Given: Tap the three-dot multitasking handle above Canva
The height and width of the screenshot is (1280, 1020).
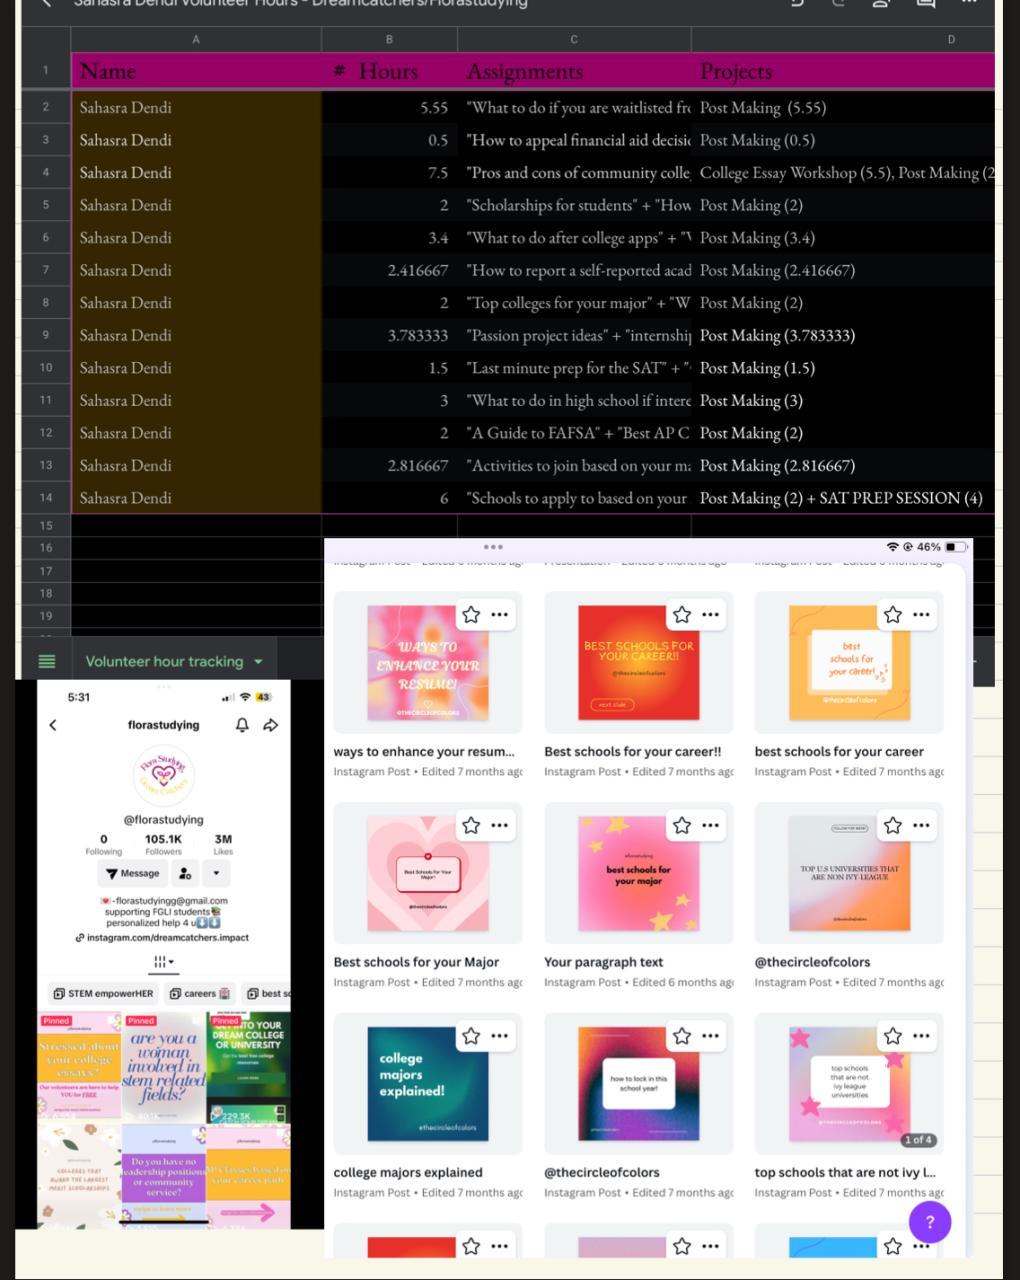Looking at the screenshot, I should 493,547.
